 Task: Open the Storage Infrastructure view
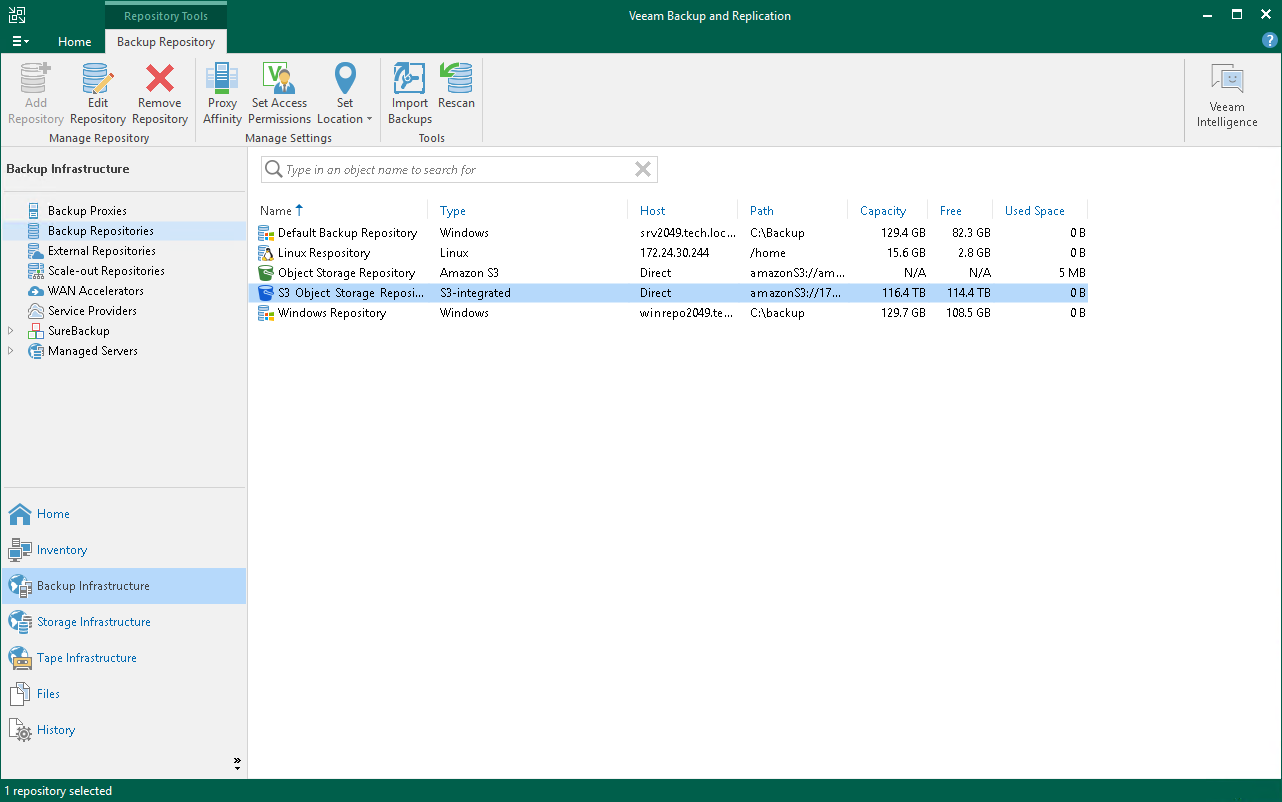coord(94,622)
